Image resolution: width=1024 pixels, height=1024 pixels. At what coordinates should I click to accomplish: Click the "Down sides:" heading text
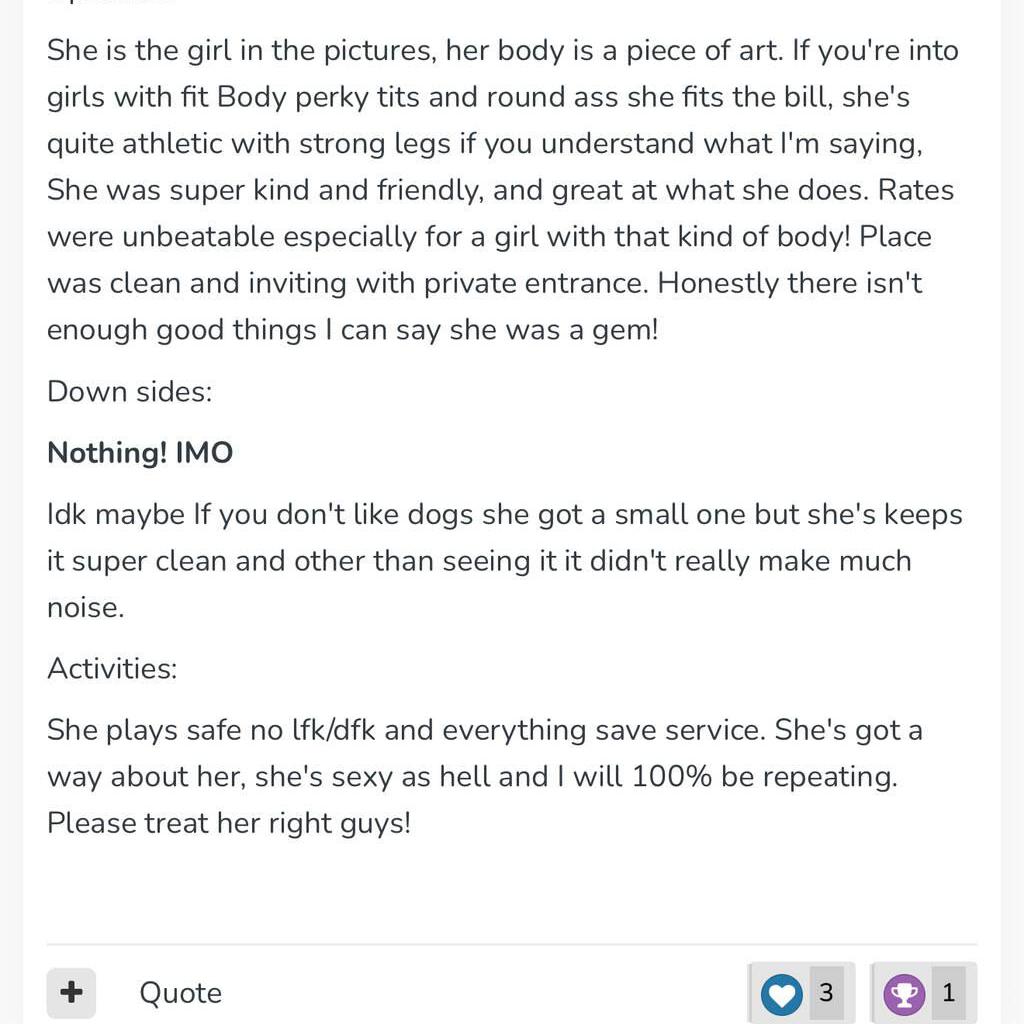(130, 391)
